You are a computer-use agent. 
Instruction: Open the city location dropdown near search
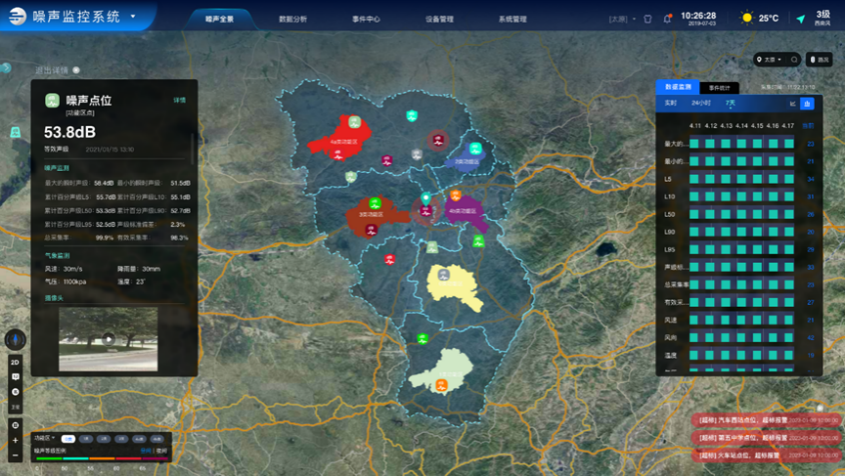point(771,60)
